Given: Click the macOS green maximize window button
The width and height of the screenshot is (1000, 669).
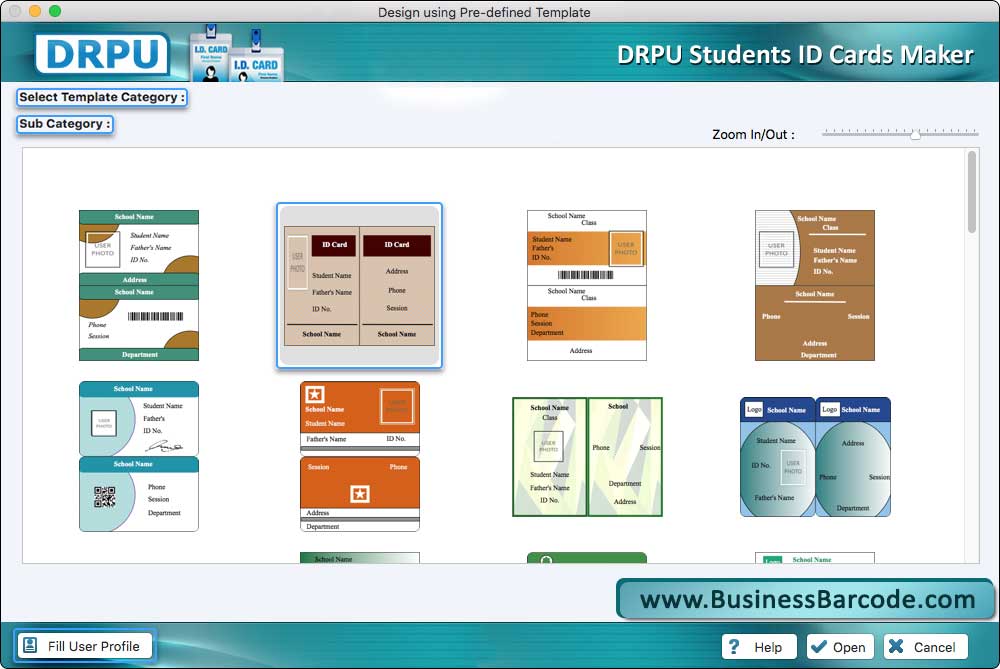Looking at the screenshot, I should [x=55, y=11].
